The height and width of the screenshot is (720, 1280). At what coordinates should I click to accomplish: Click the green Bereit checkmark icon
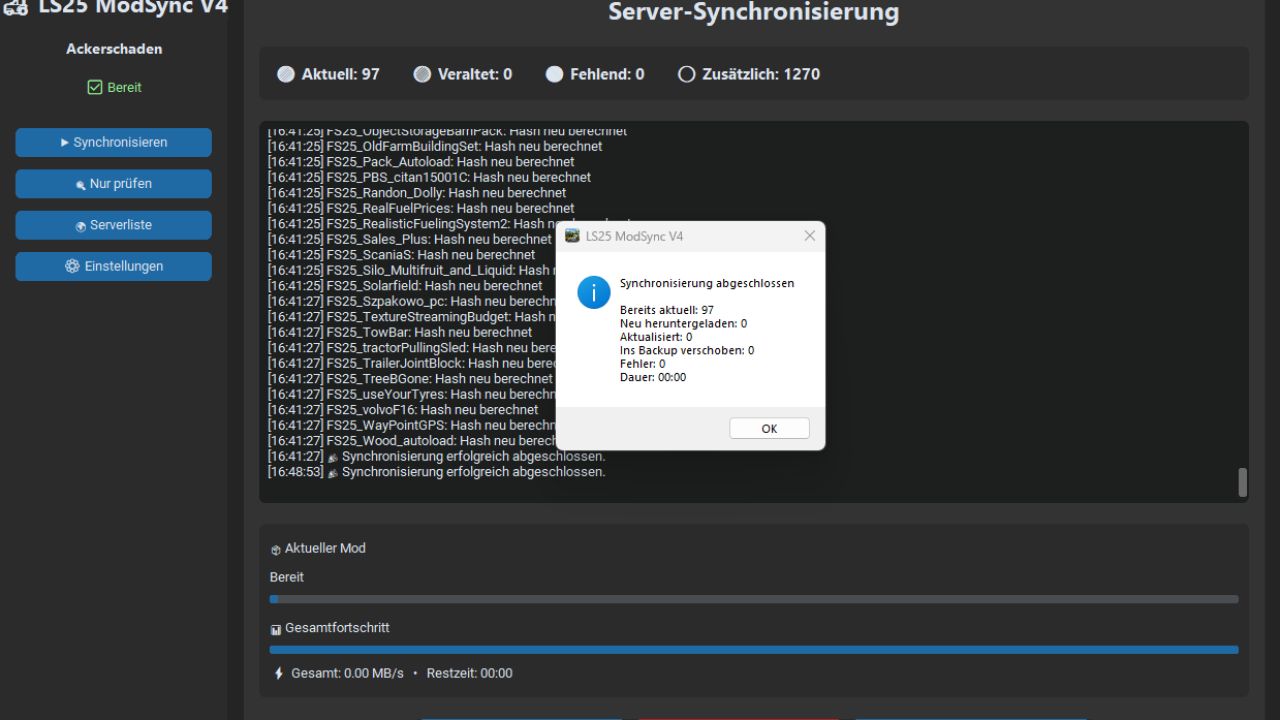pos(95,88)
